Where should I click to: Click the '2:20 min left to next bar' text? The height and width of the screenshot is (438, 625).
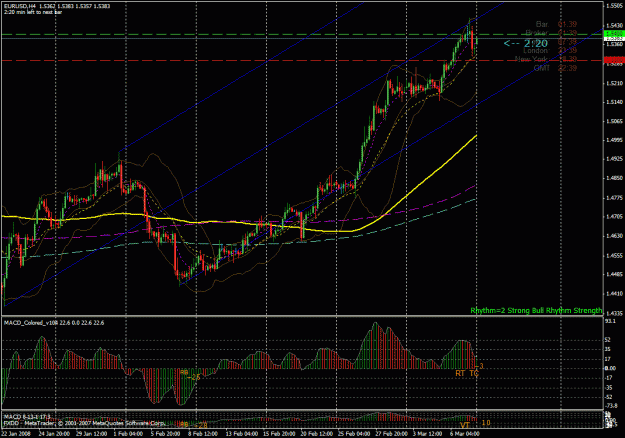(x=33, y=12)
